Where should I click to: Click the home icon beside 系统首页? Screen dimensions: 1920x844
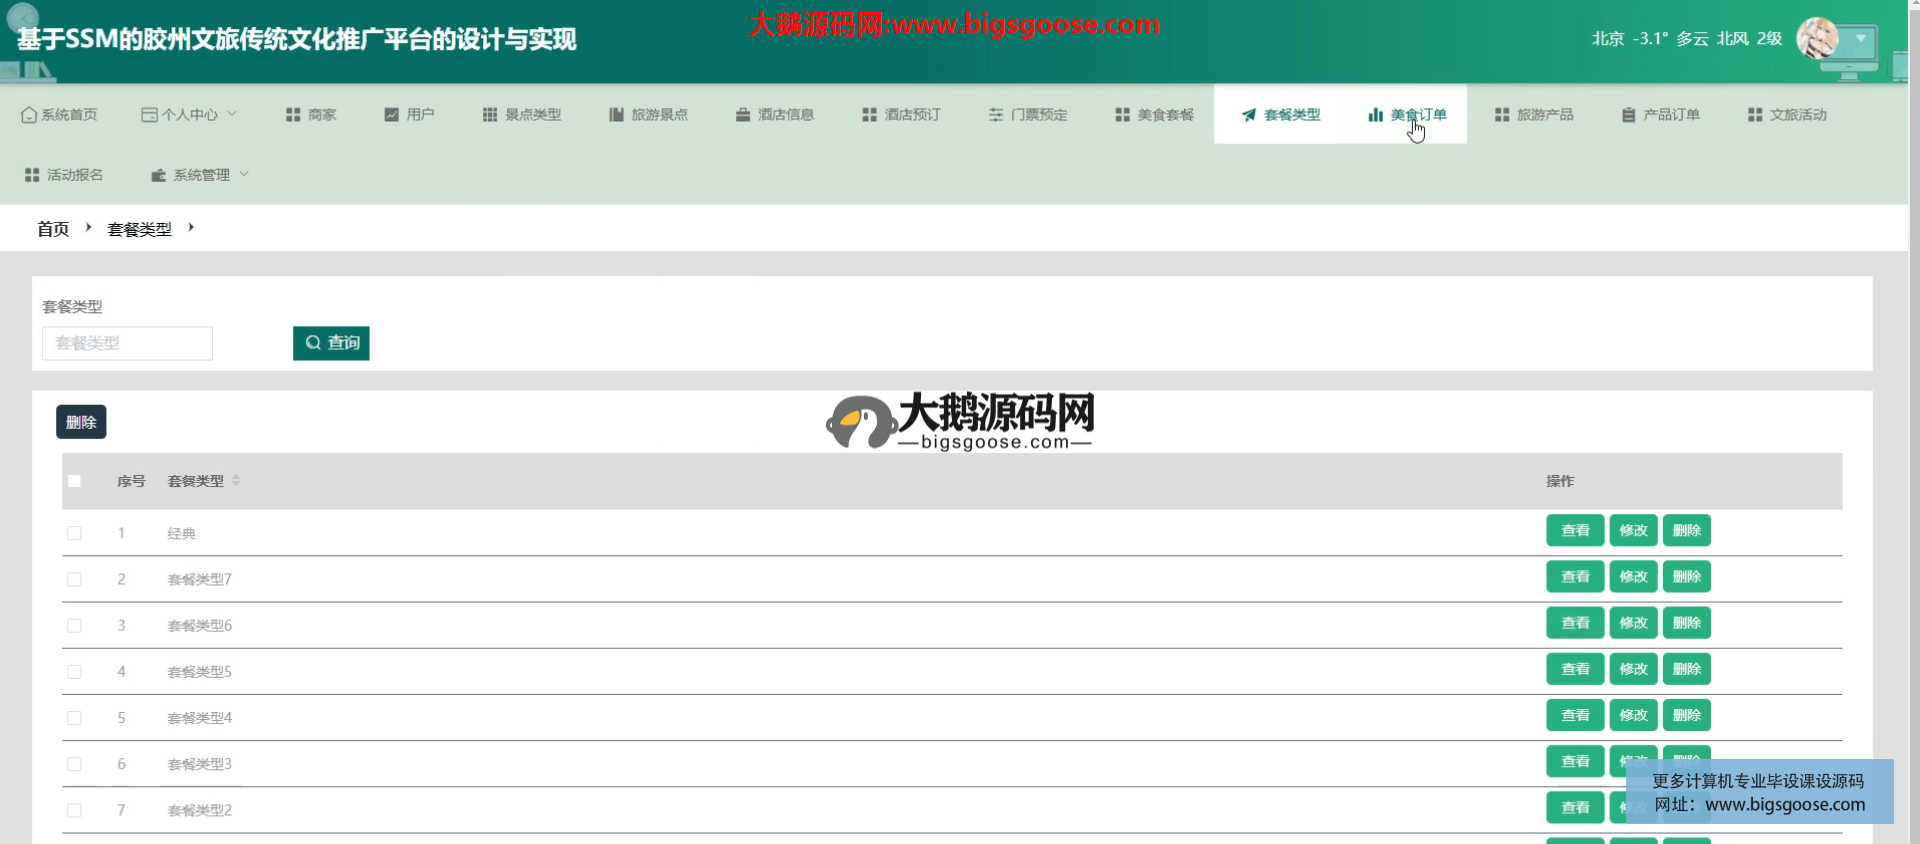29,115
